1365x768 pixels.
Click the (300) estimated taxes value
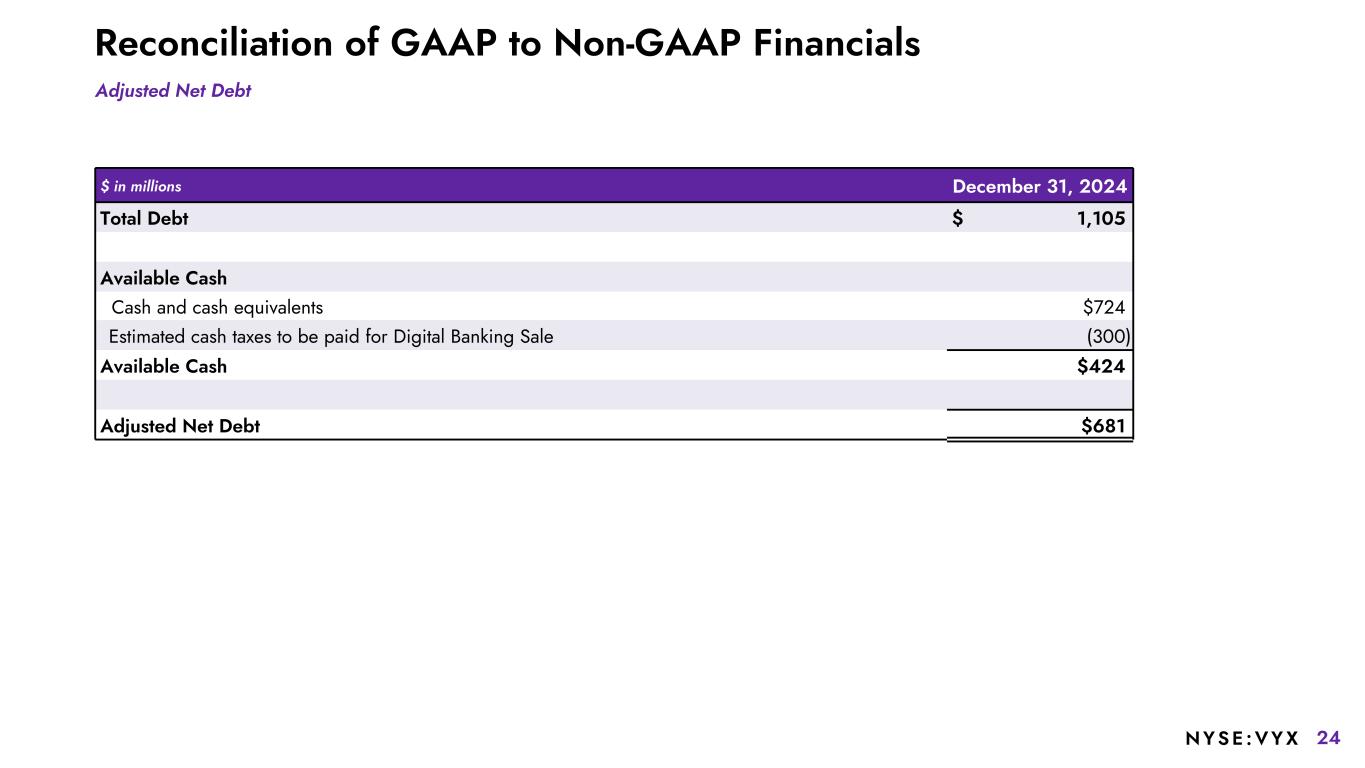[x=1108, y=337]
